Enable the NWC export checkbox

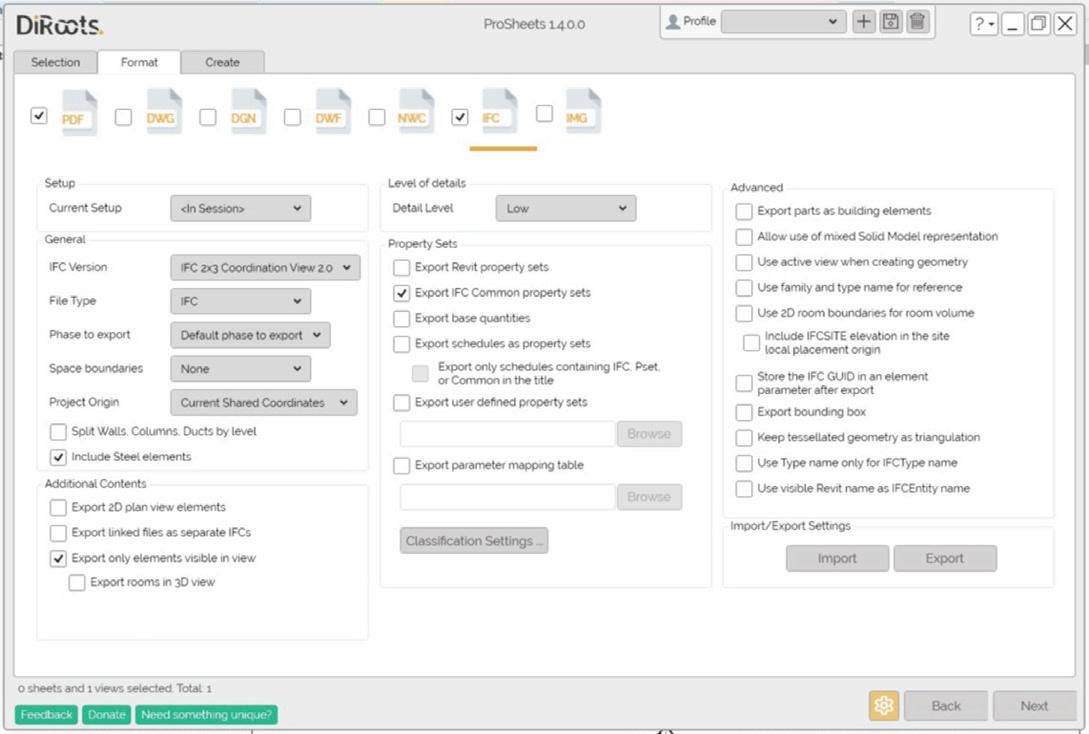[x=376, y=117]
